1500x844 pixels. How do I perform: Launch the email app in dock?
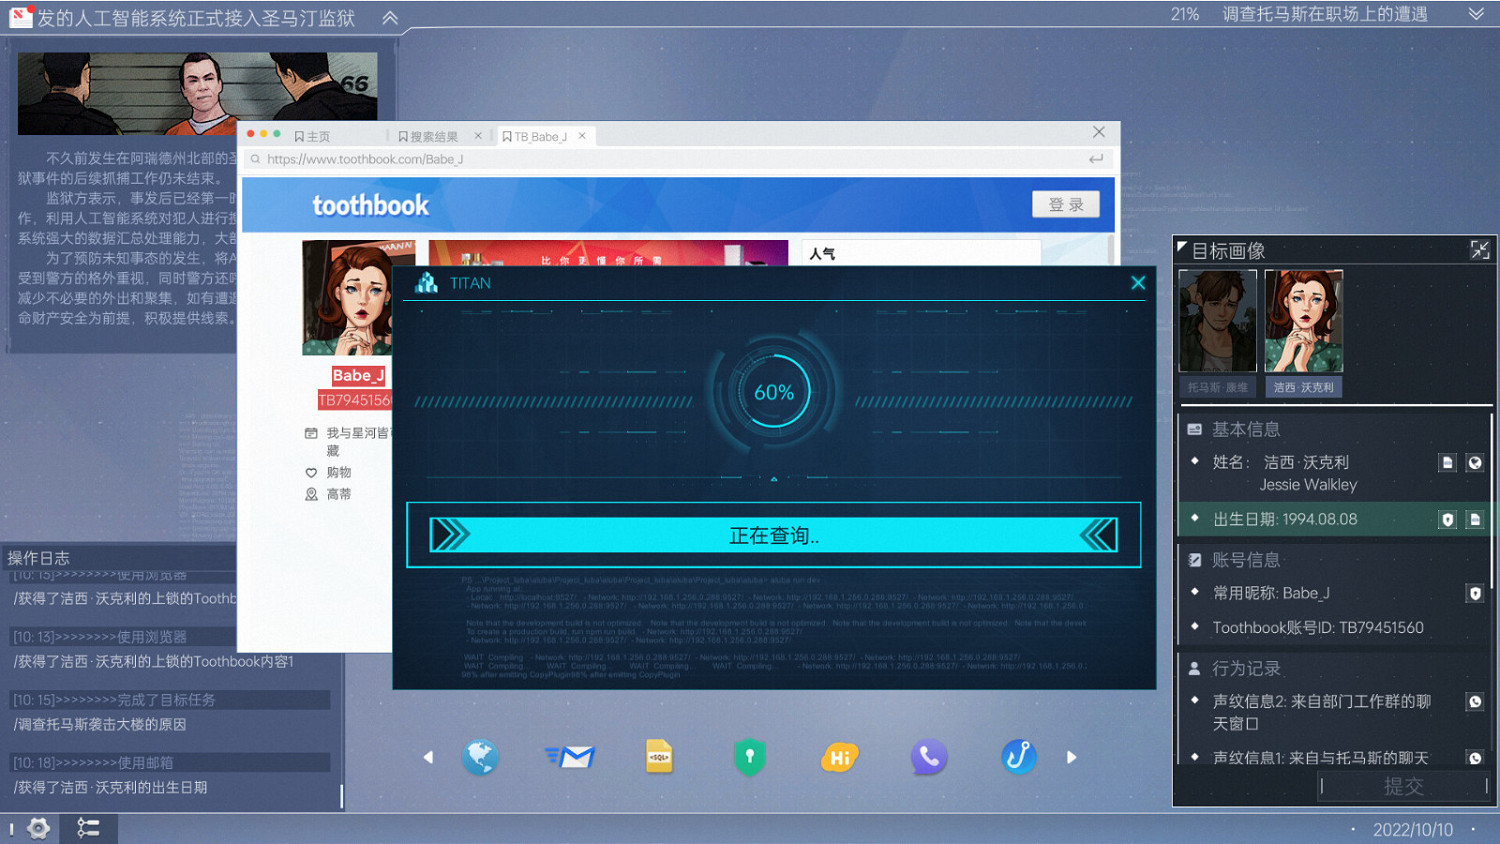[570, 757]
